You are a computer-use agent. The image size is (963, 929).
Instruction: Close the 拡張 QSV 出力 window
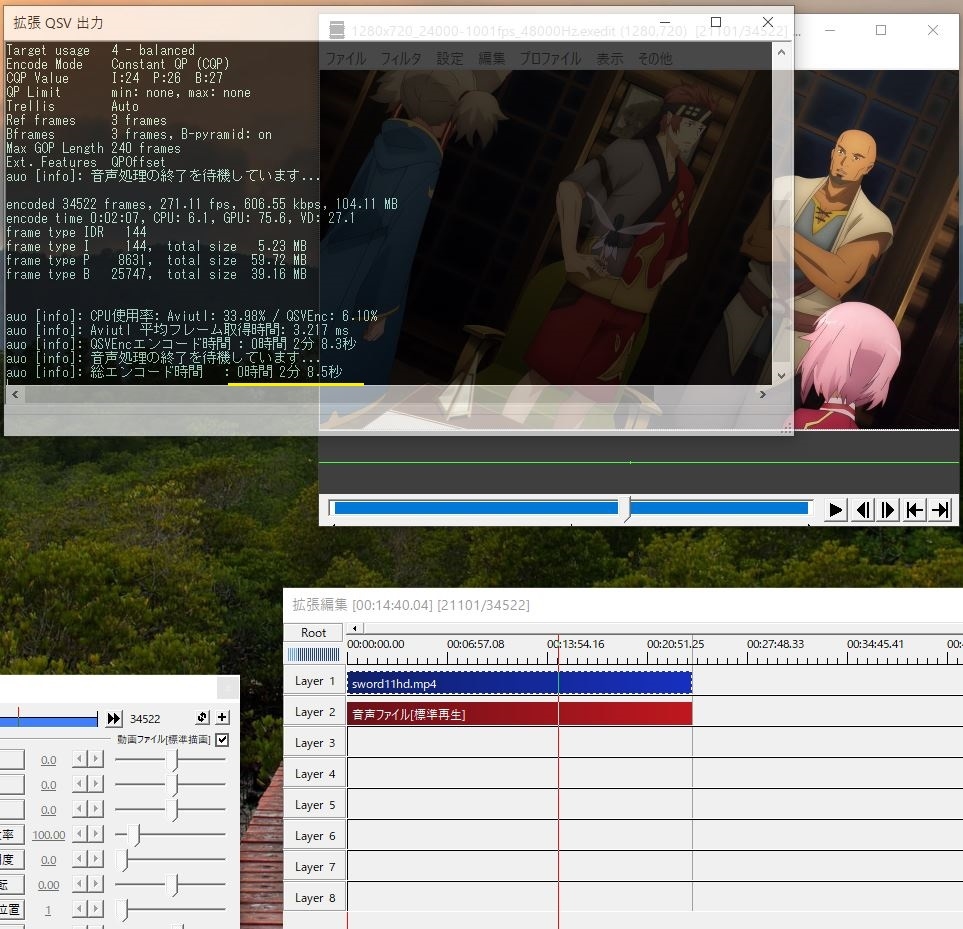click(x=768, y=22)
